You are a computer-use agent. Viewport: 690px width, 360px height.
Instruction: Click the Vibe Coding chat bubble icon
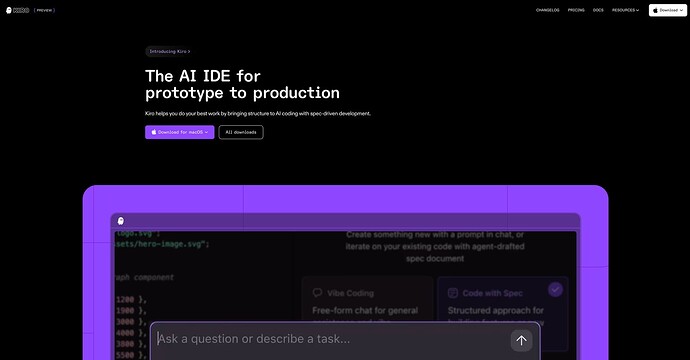317,293
